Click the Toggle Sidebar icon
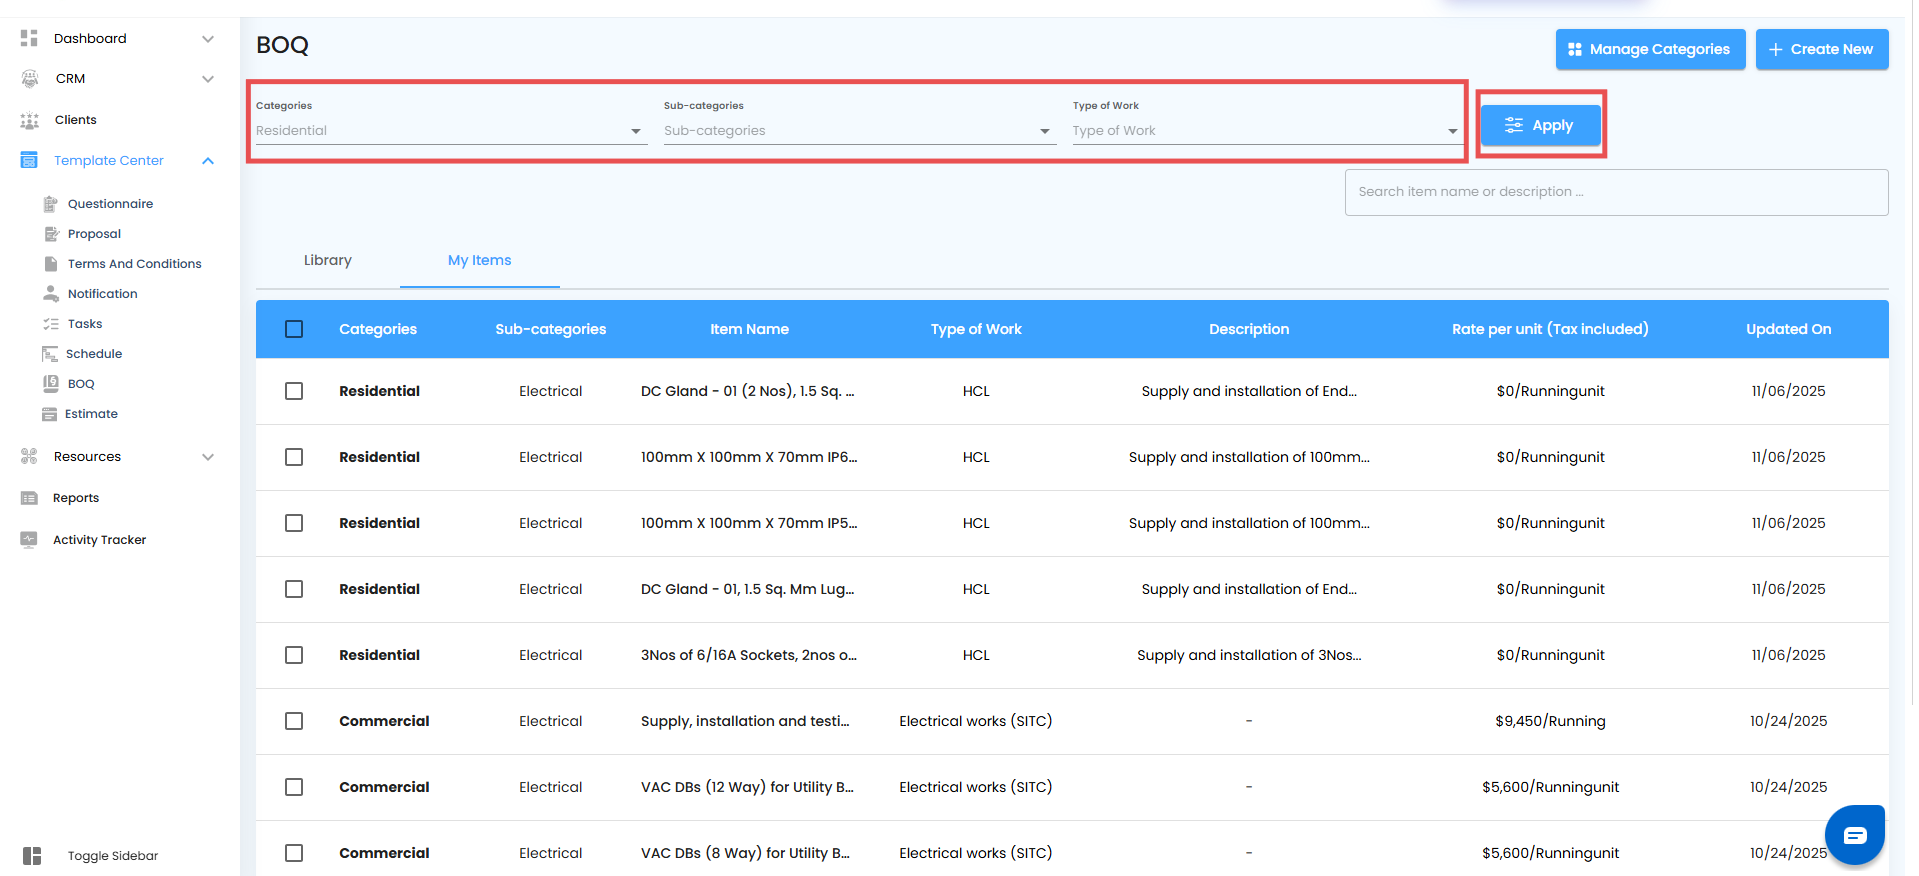Screen dimensions: 1919x876 tap(32, 856)
